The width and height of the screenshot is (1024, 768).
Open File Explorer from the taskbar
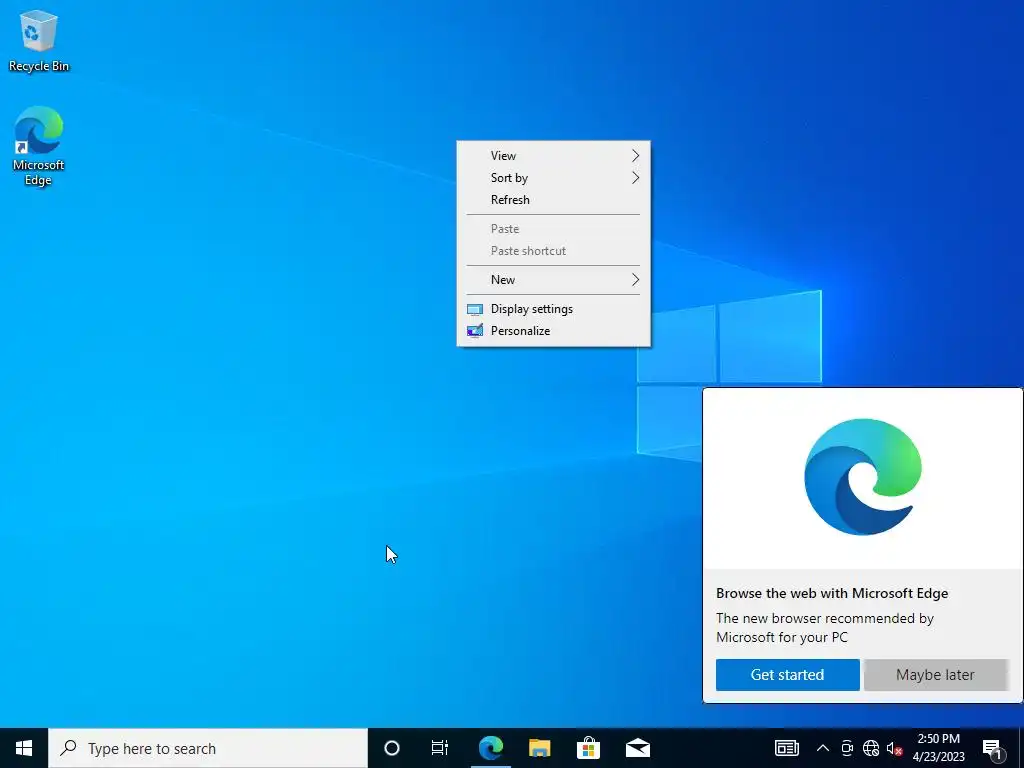pyautogui.click(x=539, y=748)
